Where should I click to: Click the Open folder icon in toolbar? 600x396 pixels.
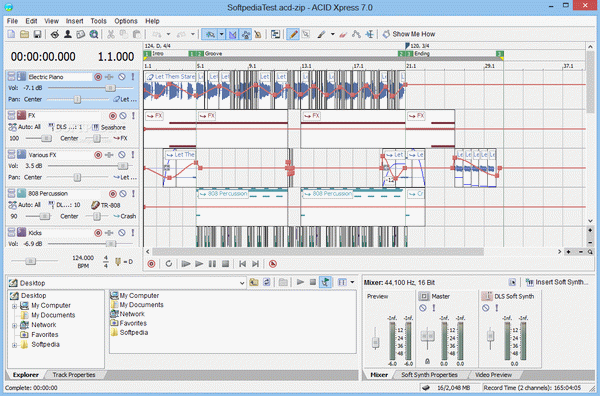point(24,34)
